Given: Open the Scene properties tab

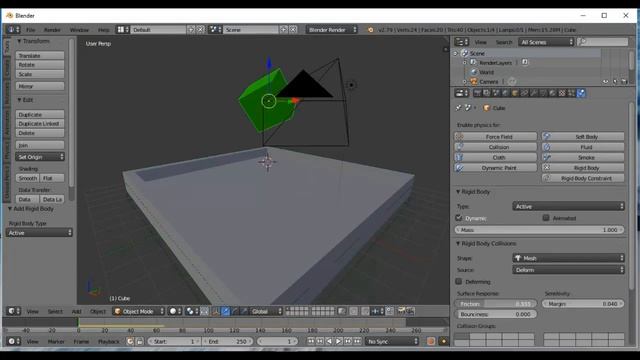Looking at the screenshot, I should [496, 93].
